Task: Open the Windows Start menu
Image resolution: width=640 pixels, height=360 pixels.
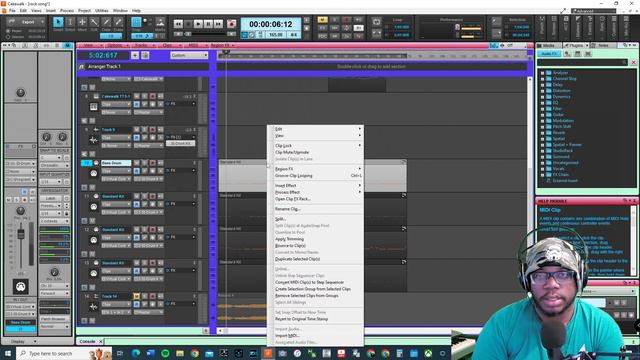Action: pos(8,353)
